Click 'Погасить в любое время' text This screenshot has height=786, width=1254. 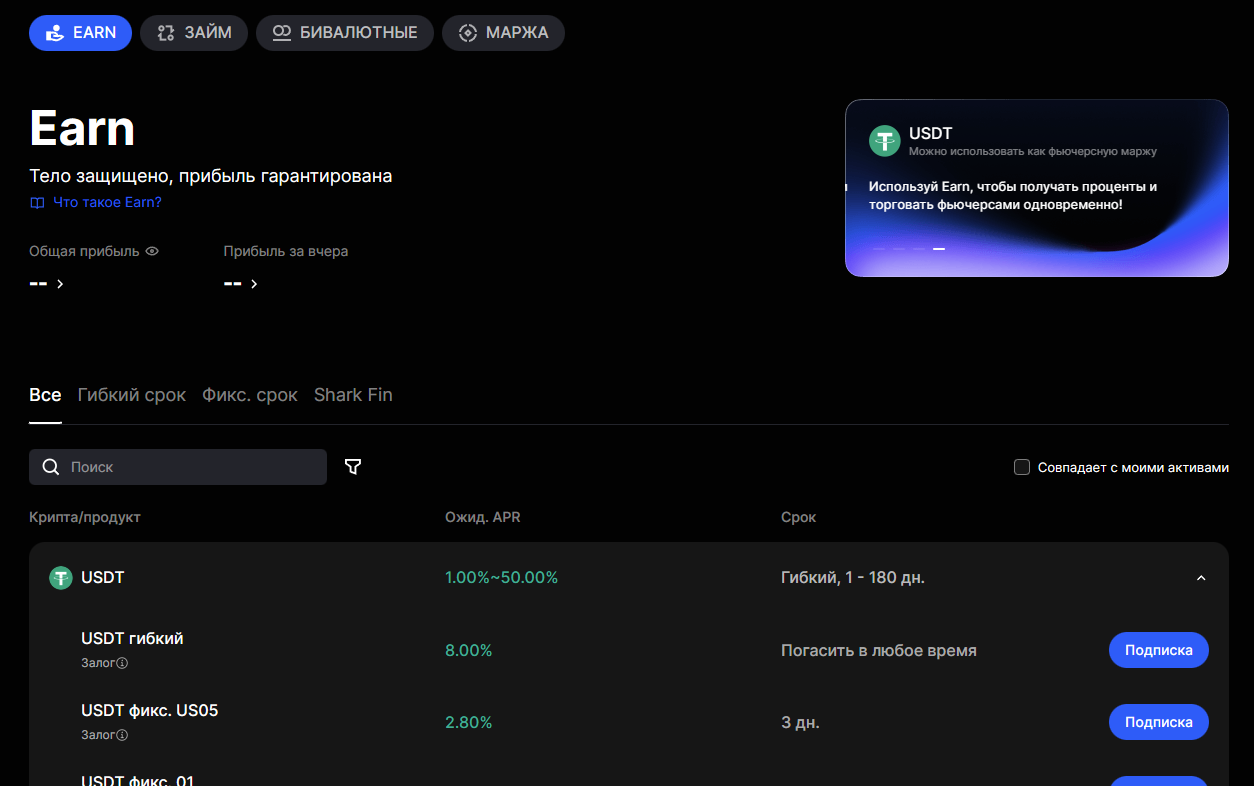tap(879, 650)
